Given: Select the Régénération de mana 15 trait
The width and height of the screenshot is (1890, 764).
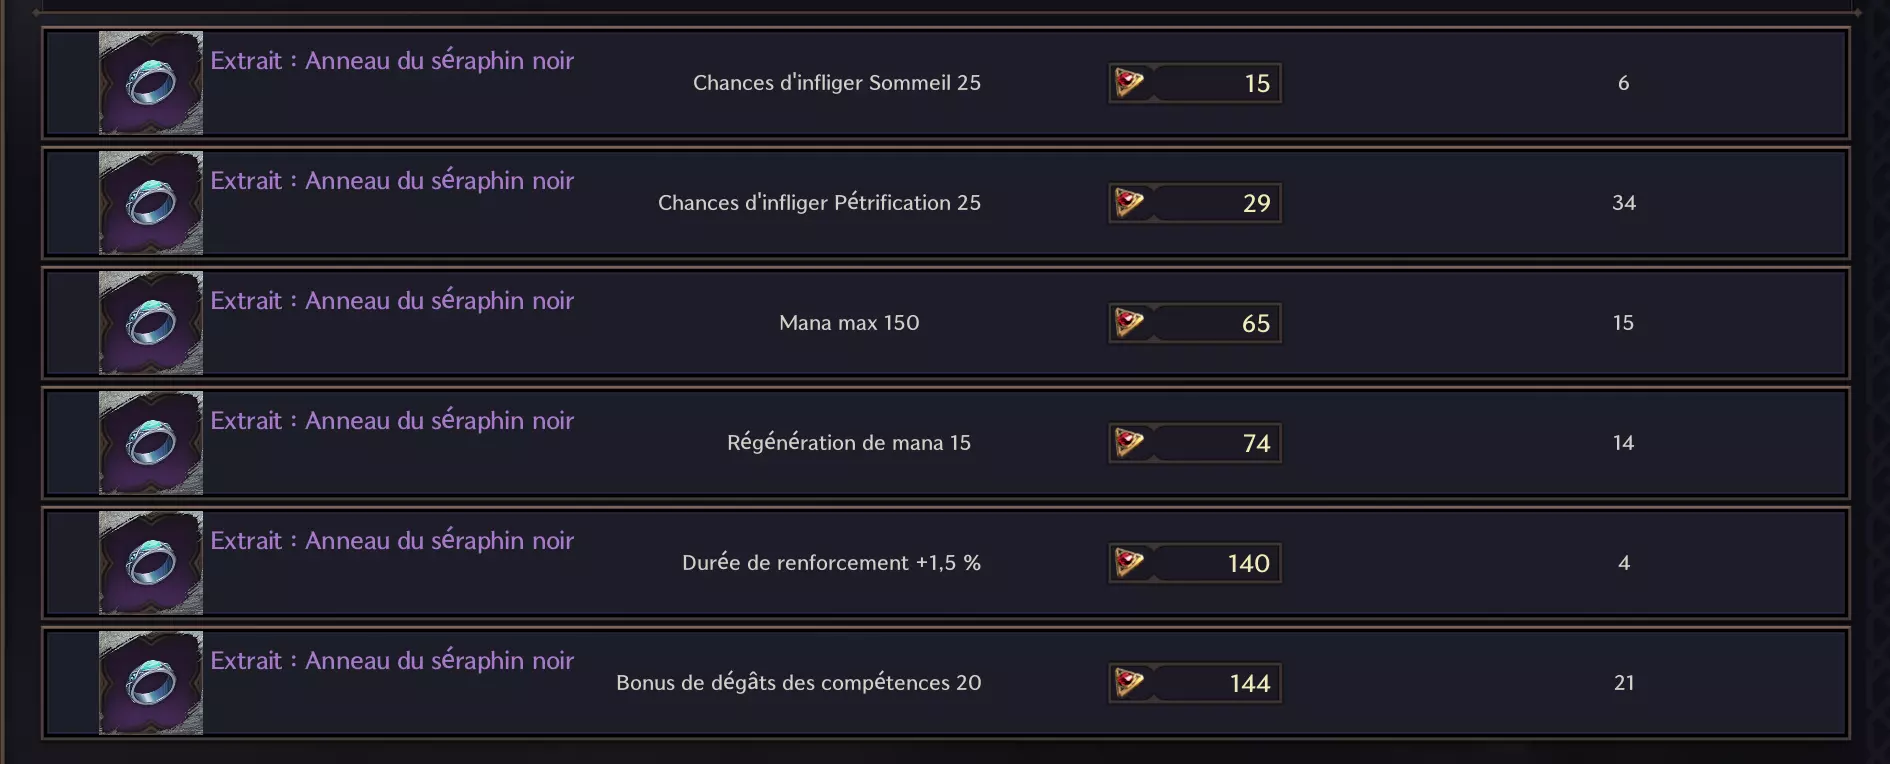Looking at the screenshot, I should point(849,443).
